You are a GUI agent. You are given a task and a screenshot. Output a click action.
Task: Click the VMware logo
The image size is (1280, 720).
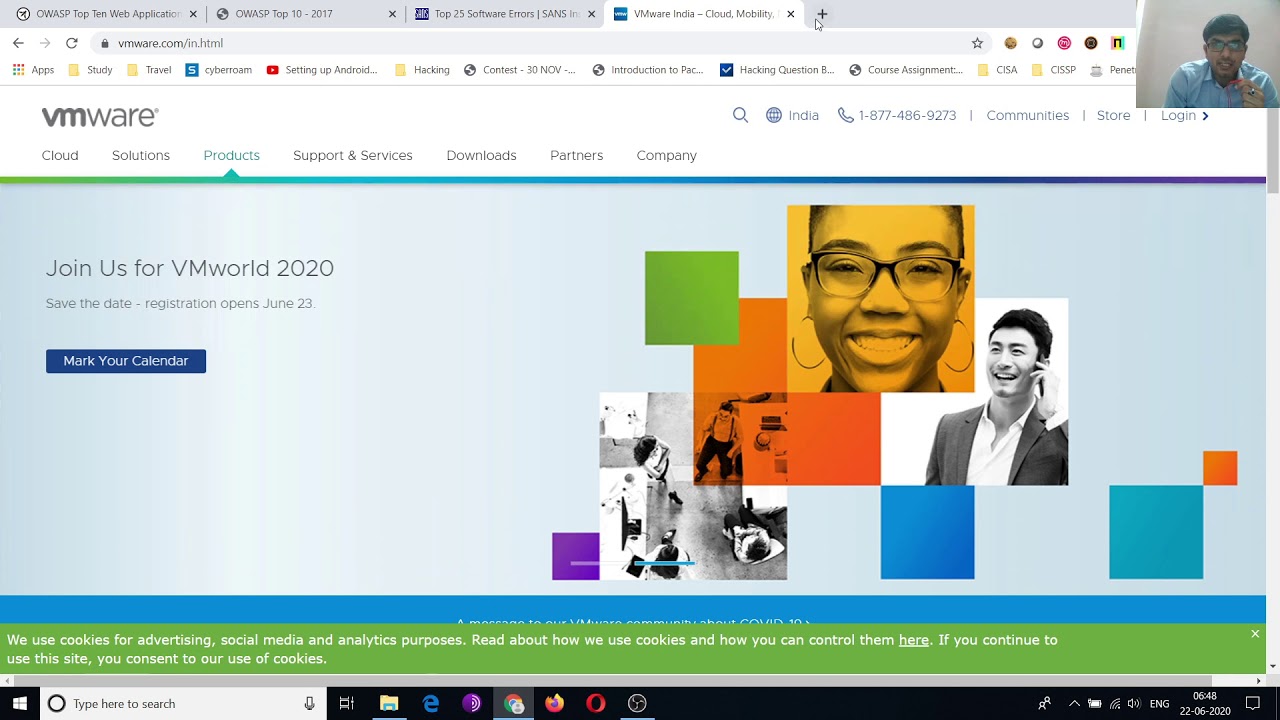point(100,117)
